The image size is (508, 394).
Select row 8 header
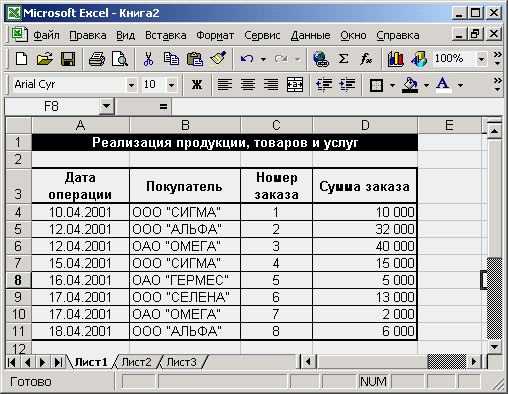coord(18,280)
